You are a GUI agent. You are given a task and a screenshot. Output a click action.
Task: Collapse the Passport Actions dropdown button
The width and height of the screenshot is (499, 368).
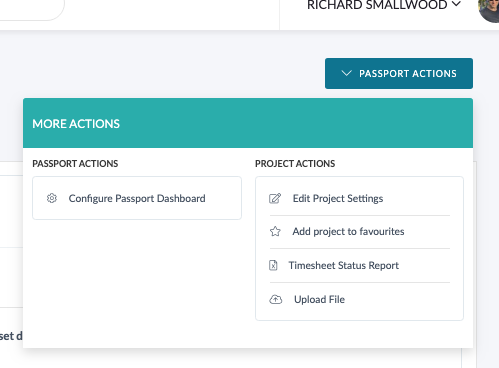click(x=399, y=73)
